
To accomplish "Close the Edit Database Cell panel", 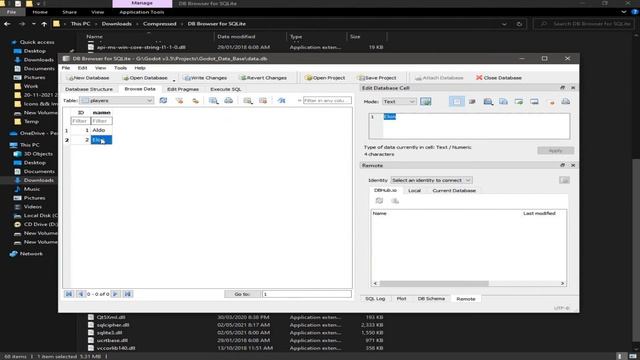I will click(573, 88).
